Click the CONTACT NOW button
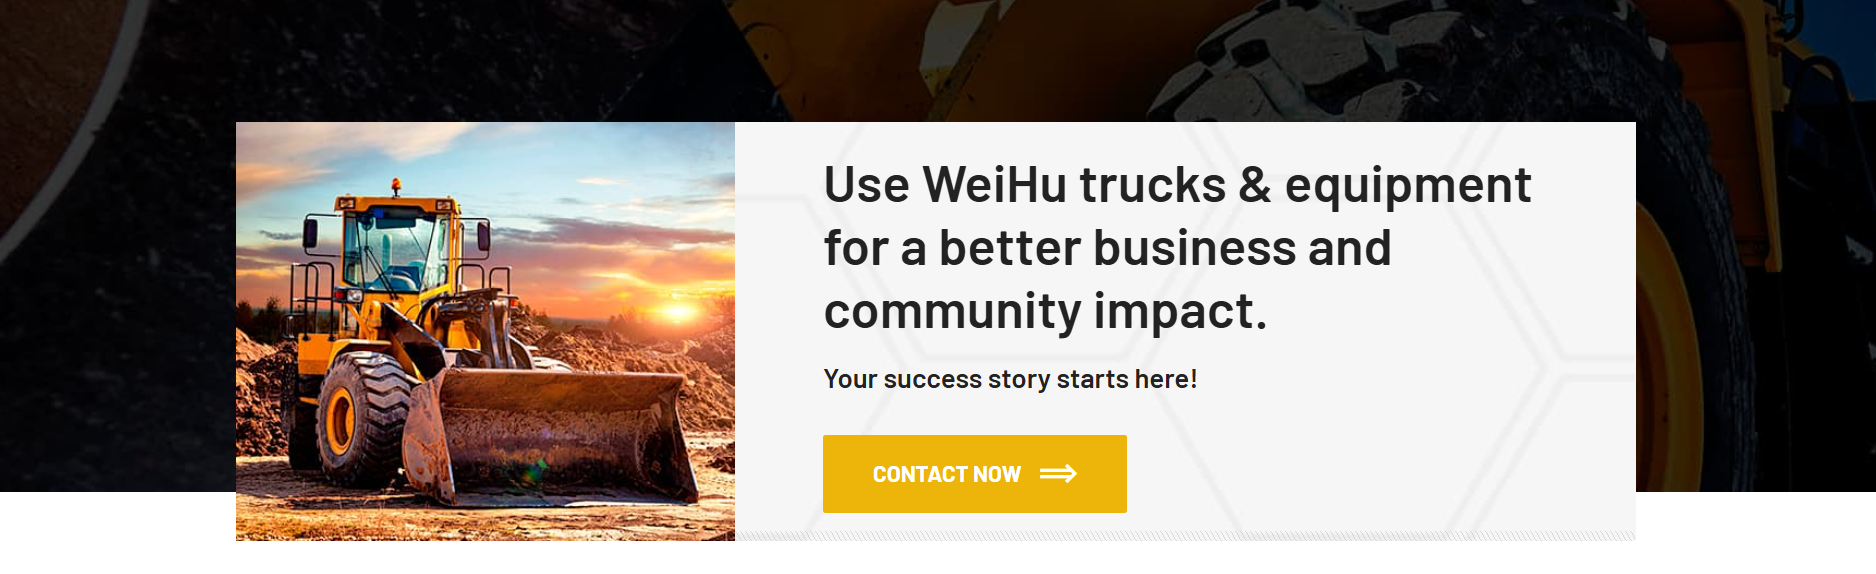Viewport: 1876px width, 574px height. (974, 474)
